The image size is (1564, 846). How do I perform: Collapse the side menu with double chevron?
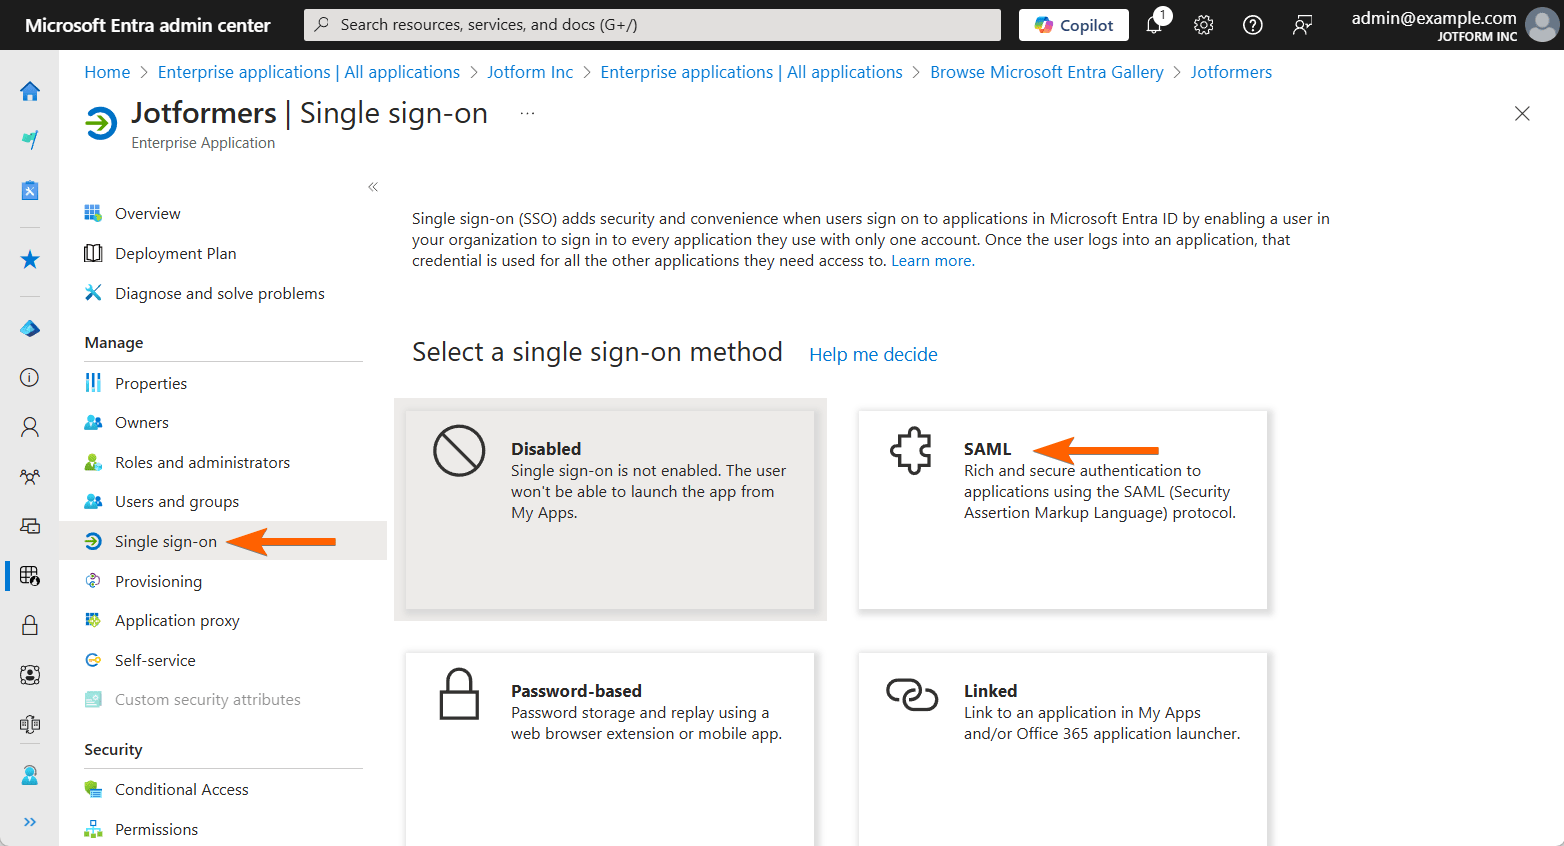tap(373, 187)
